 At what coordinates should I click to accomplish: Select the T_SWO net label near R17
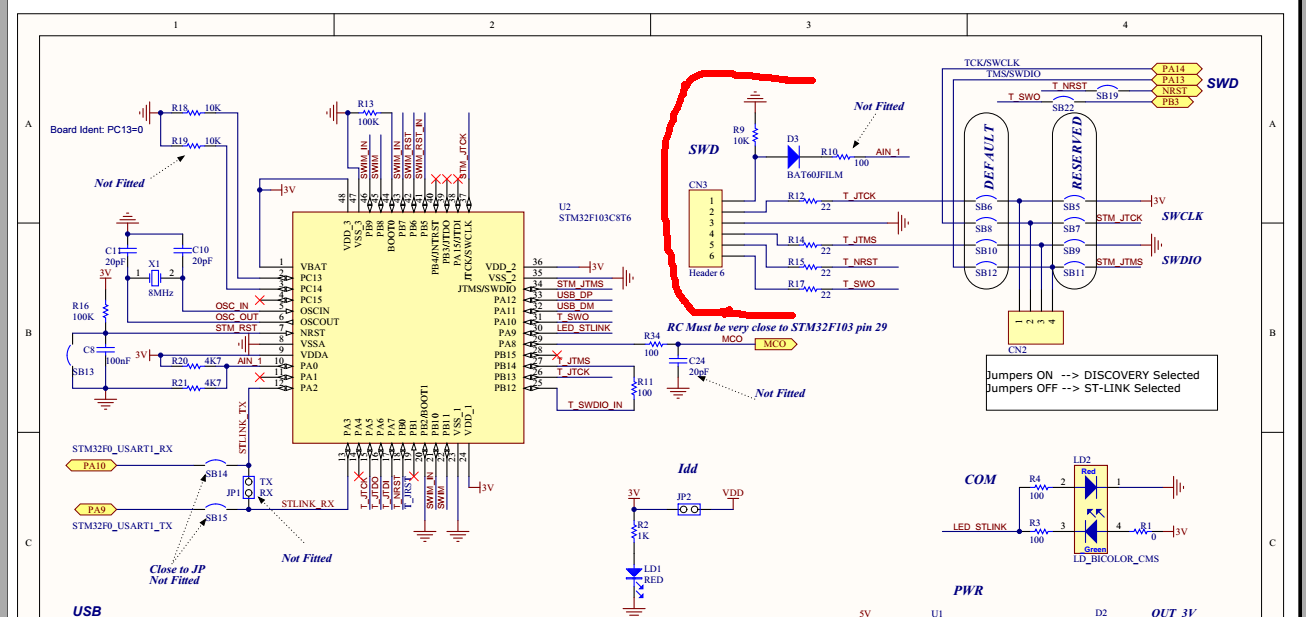coord(858,284)
